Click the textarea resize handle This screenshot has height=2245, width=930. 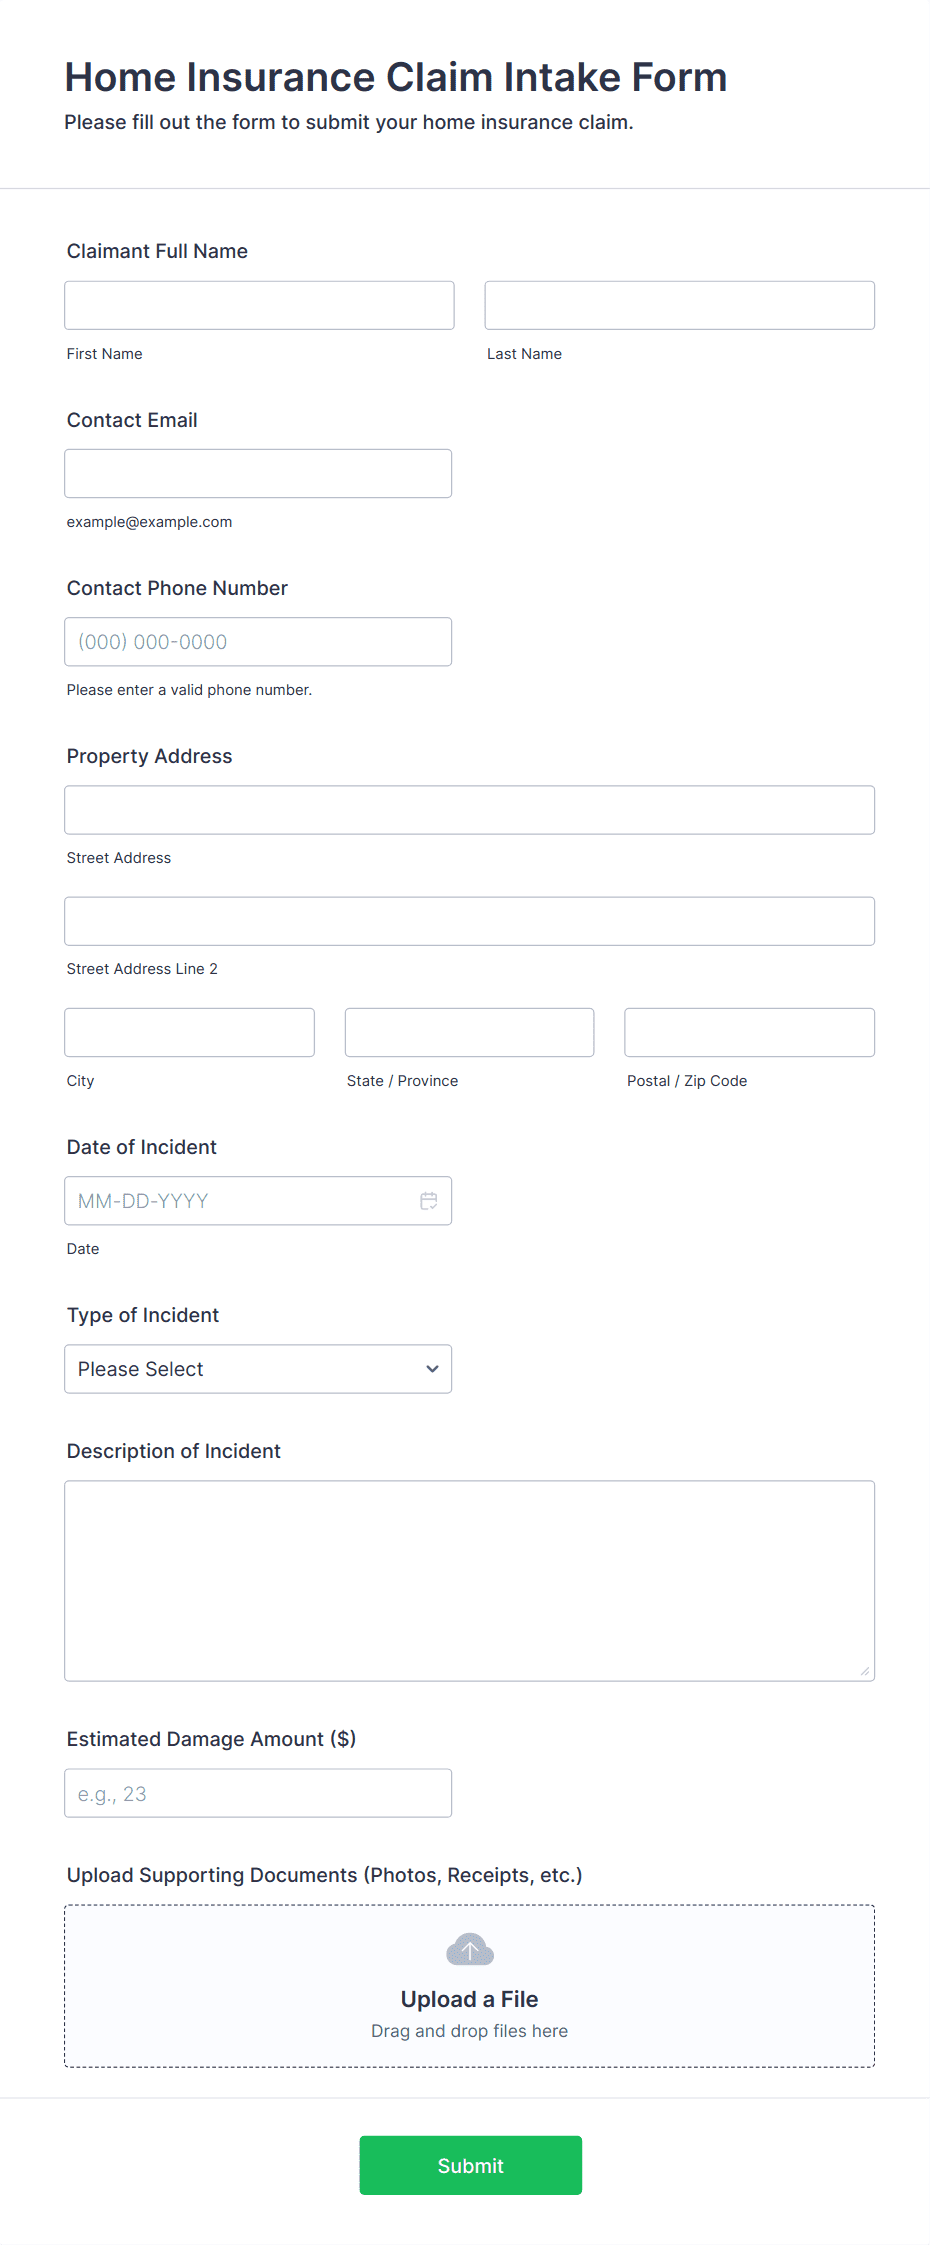coord(864,1671)
